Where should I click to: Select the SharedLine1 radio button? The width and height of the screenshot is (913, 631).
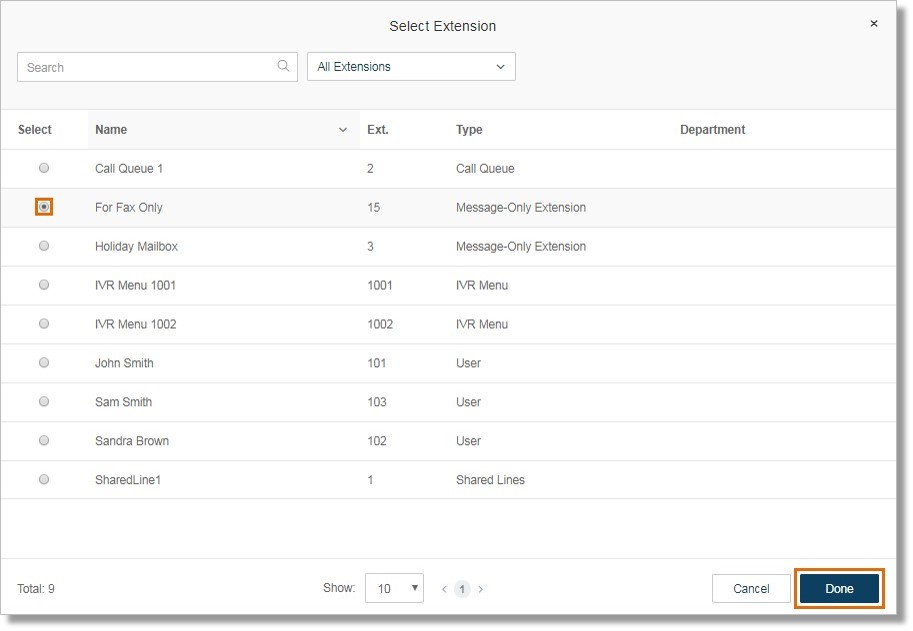coord(44,480)
